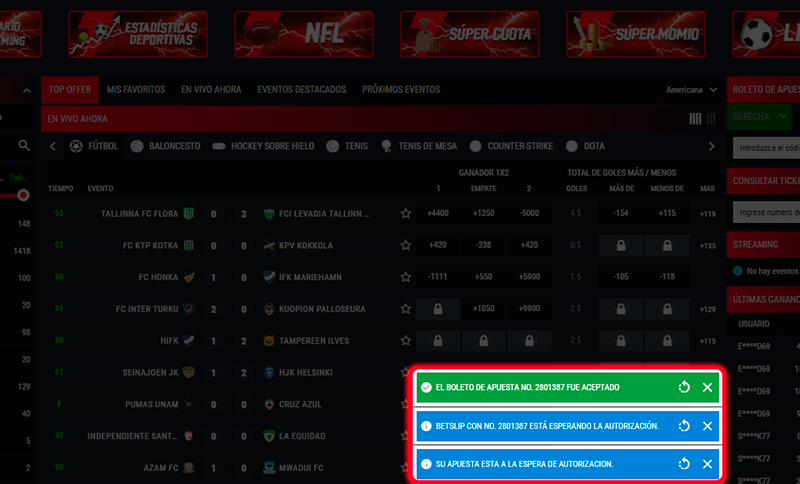Viewport: 800px width, 484px height.
Task: Select over 4.5 goals at -154
Action: pos(621,213)
